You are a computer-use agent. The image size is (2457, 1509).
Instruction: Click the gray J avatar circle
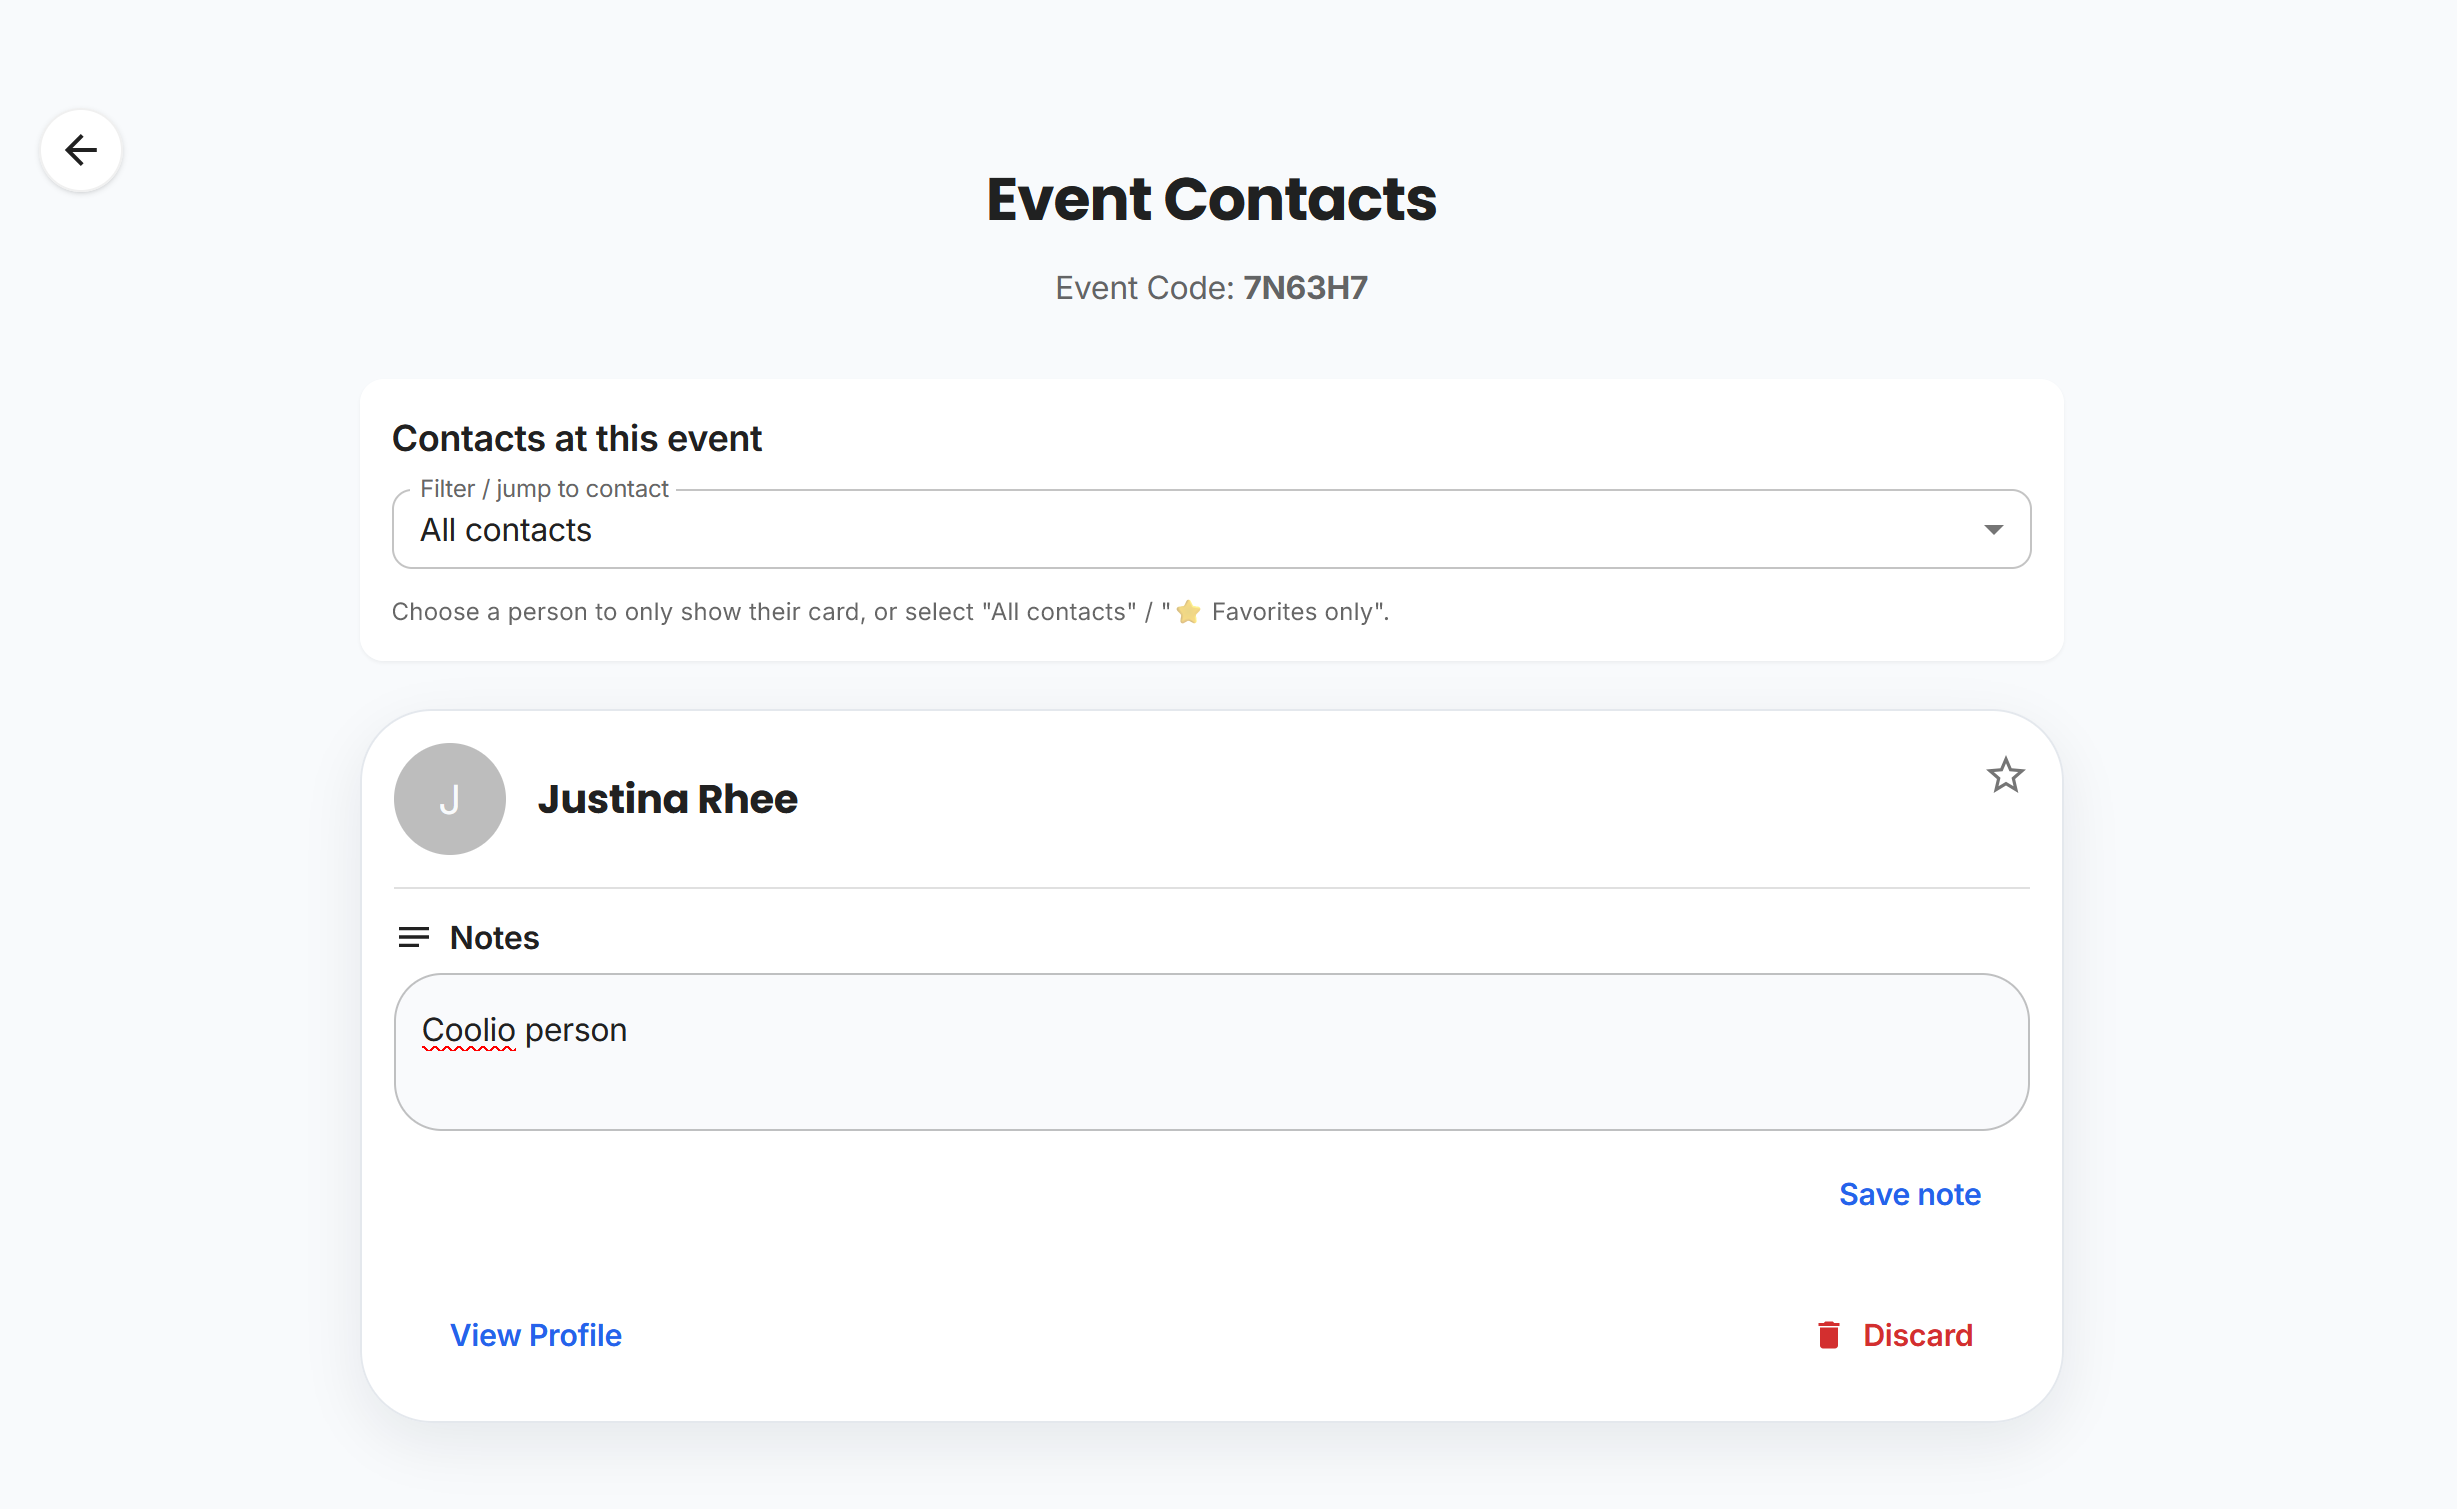[x=450, y=799]
